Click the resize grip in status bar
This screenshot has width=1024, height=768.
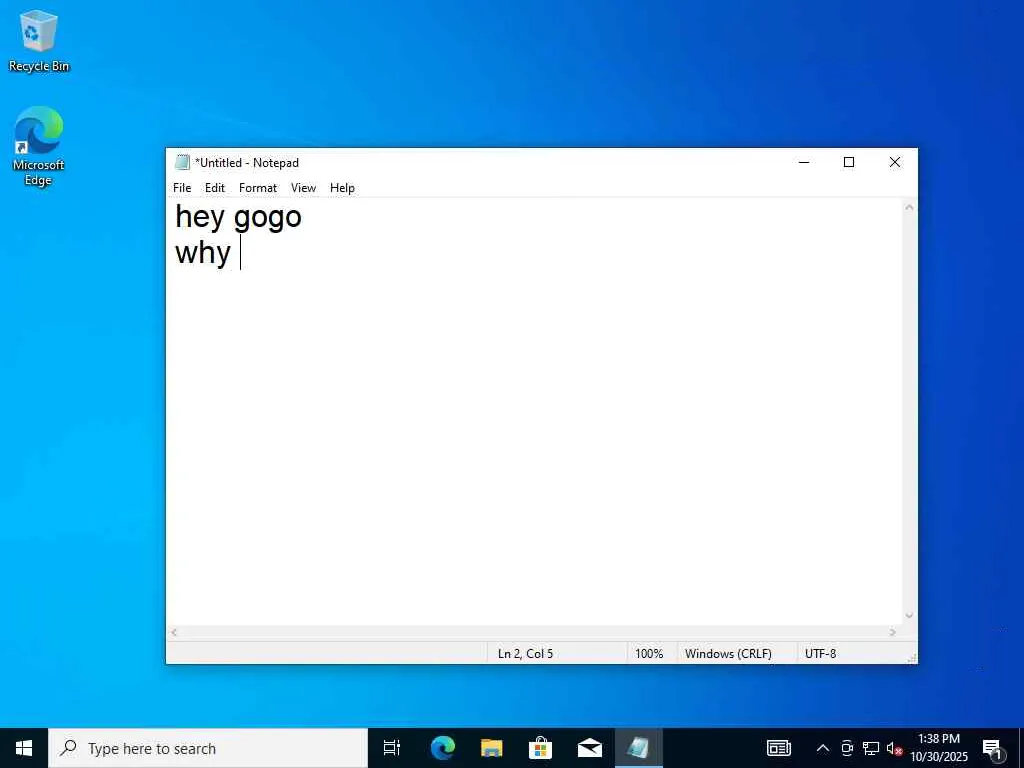click(x=912, y=658)
